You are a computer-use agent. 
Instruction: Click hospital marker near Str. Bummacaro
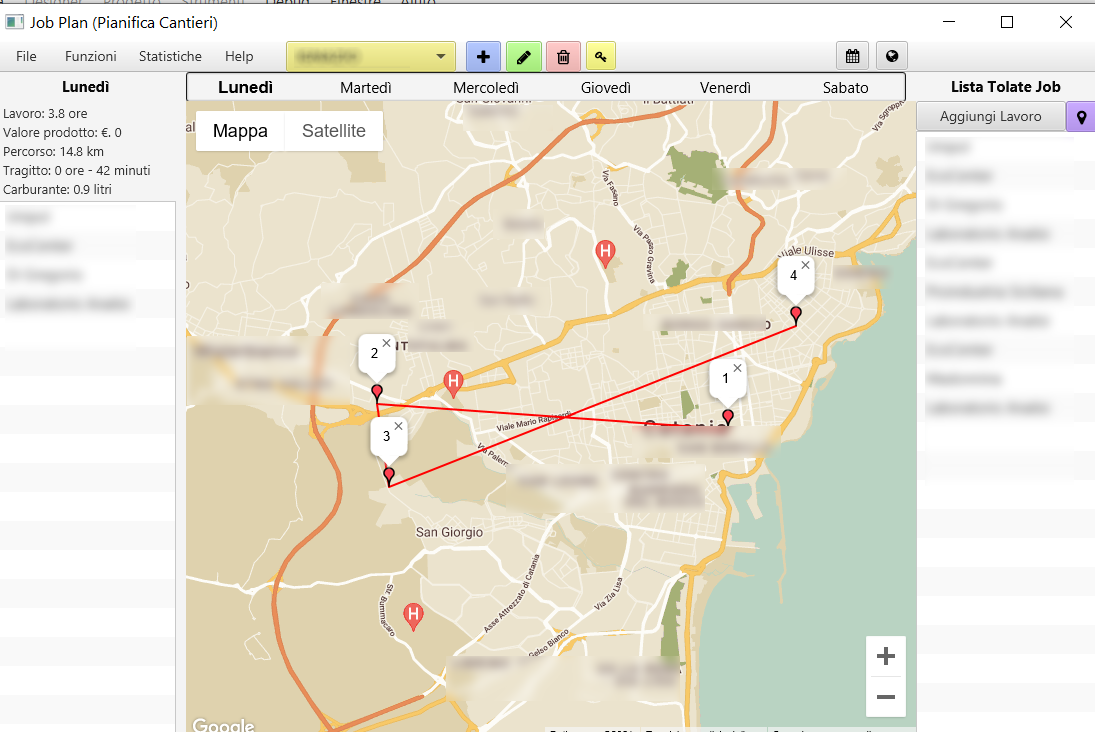(x=413, y=617)
